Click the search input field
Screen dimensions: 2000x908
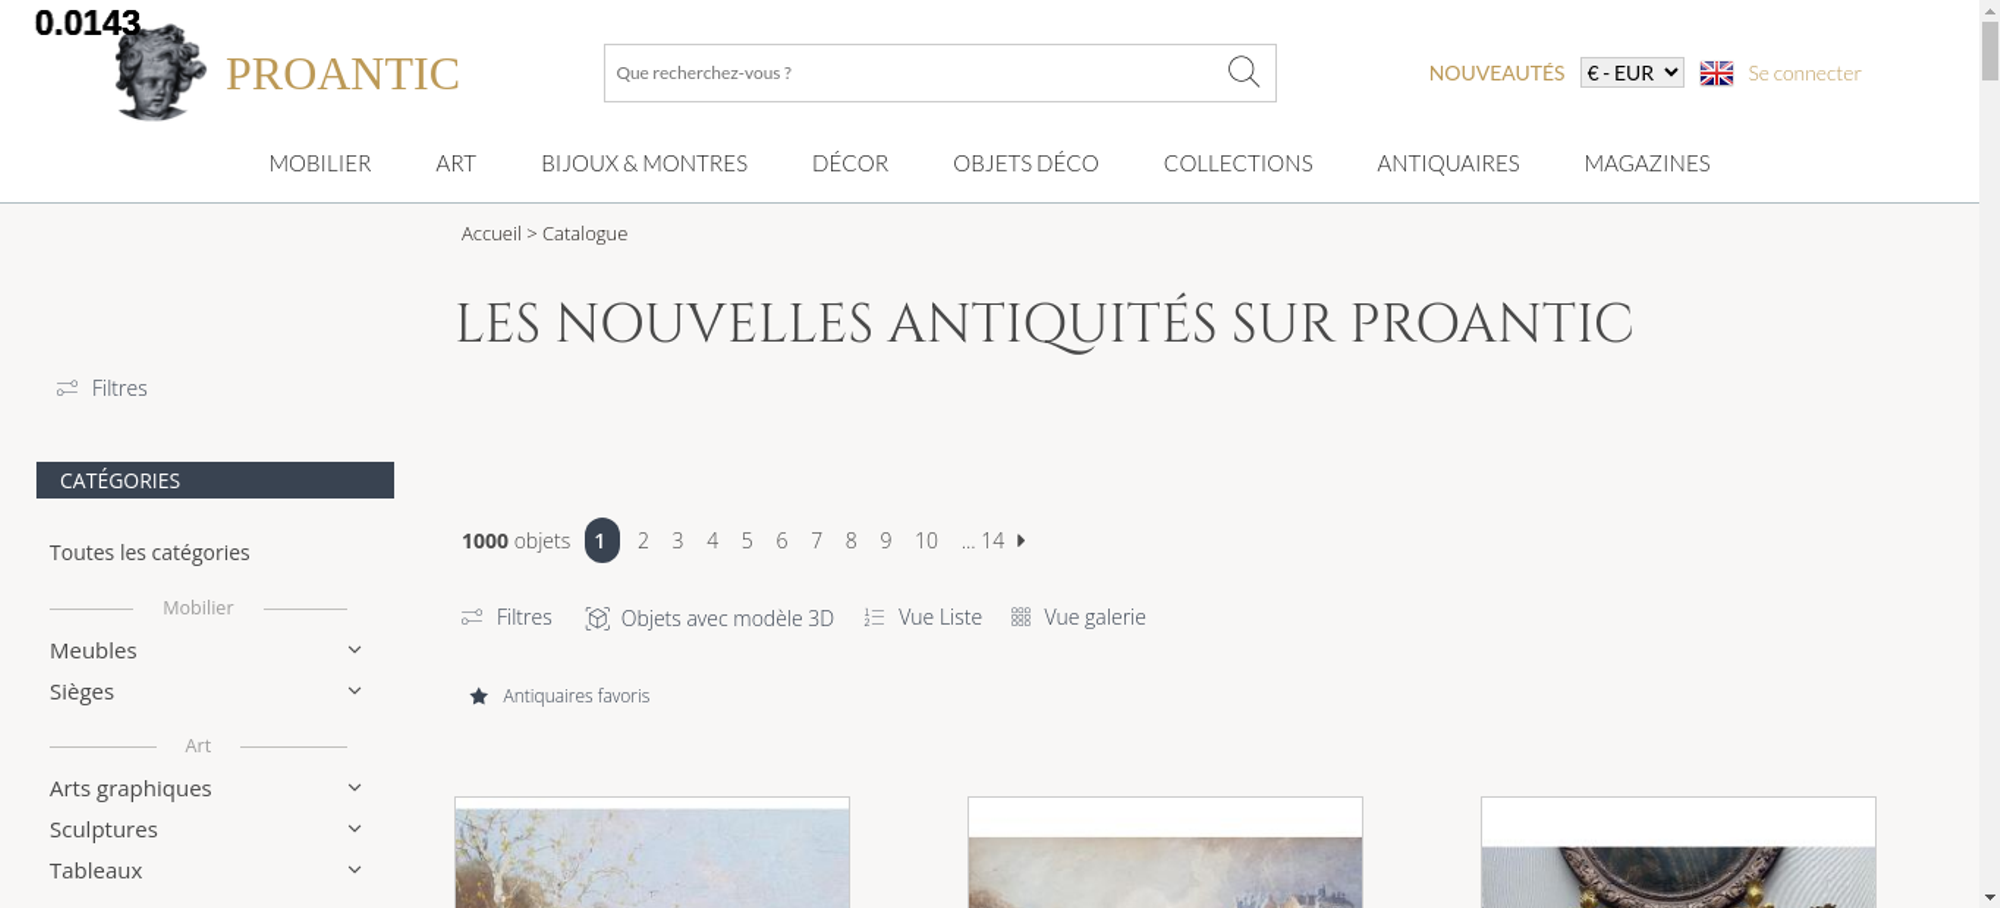[x=915, y=73]
